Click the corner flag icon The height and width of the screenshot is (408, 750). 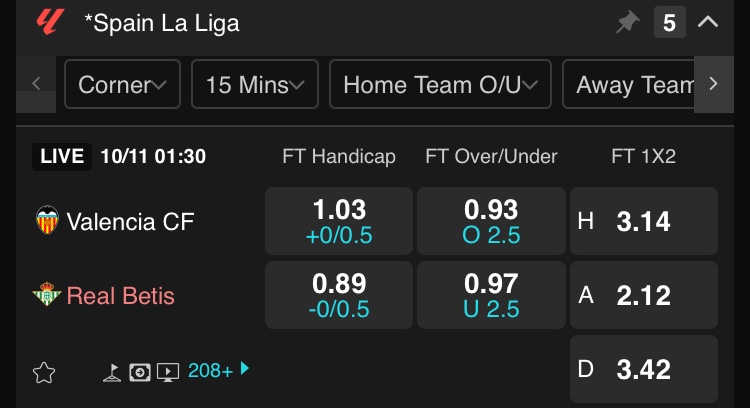click(114, 372)
